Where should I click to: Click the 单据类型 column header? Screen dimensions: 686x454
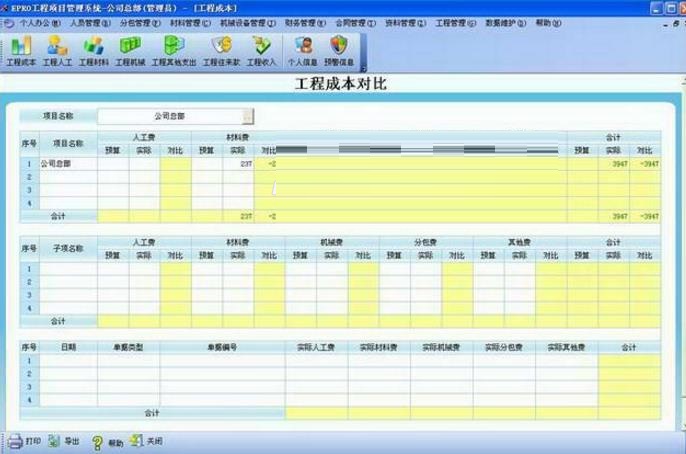pyautogui.click(x=128, y=347)
